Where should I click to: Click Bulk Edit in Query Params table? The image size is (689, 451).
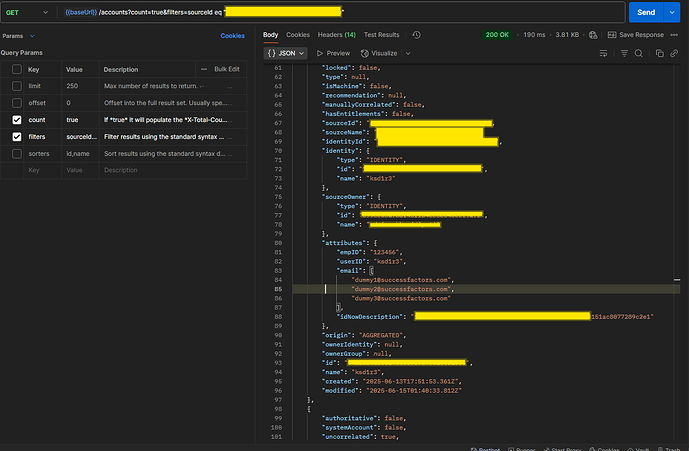[226, 69]
